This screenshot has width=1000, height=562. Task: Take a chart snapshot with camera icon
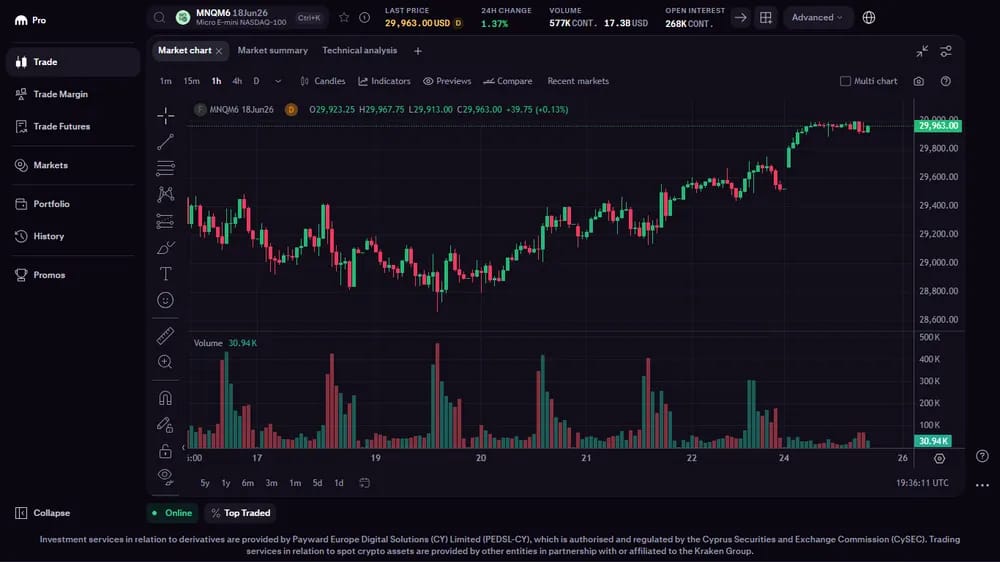918,81
